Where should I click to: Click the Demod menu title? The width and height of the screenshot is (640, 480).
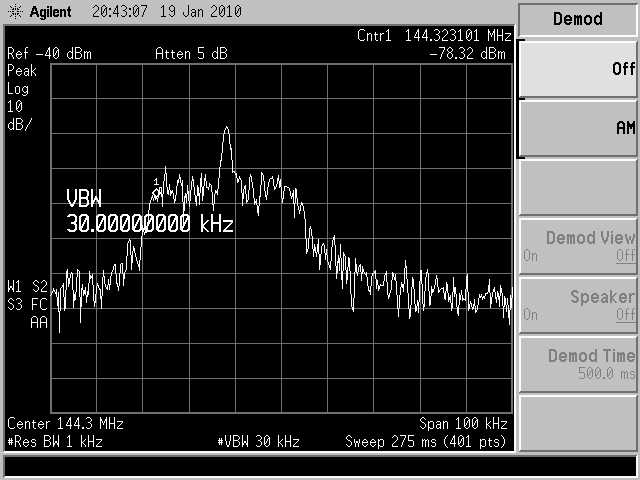[x=578, y=19]
